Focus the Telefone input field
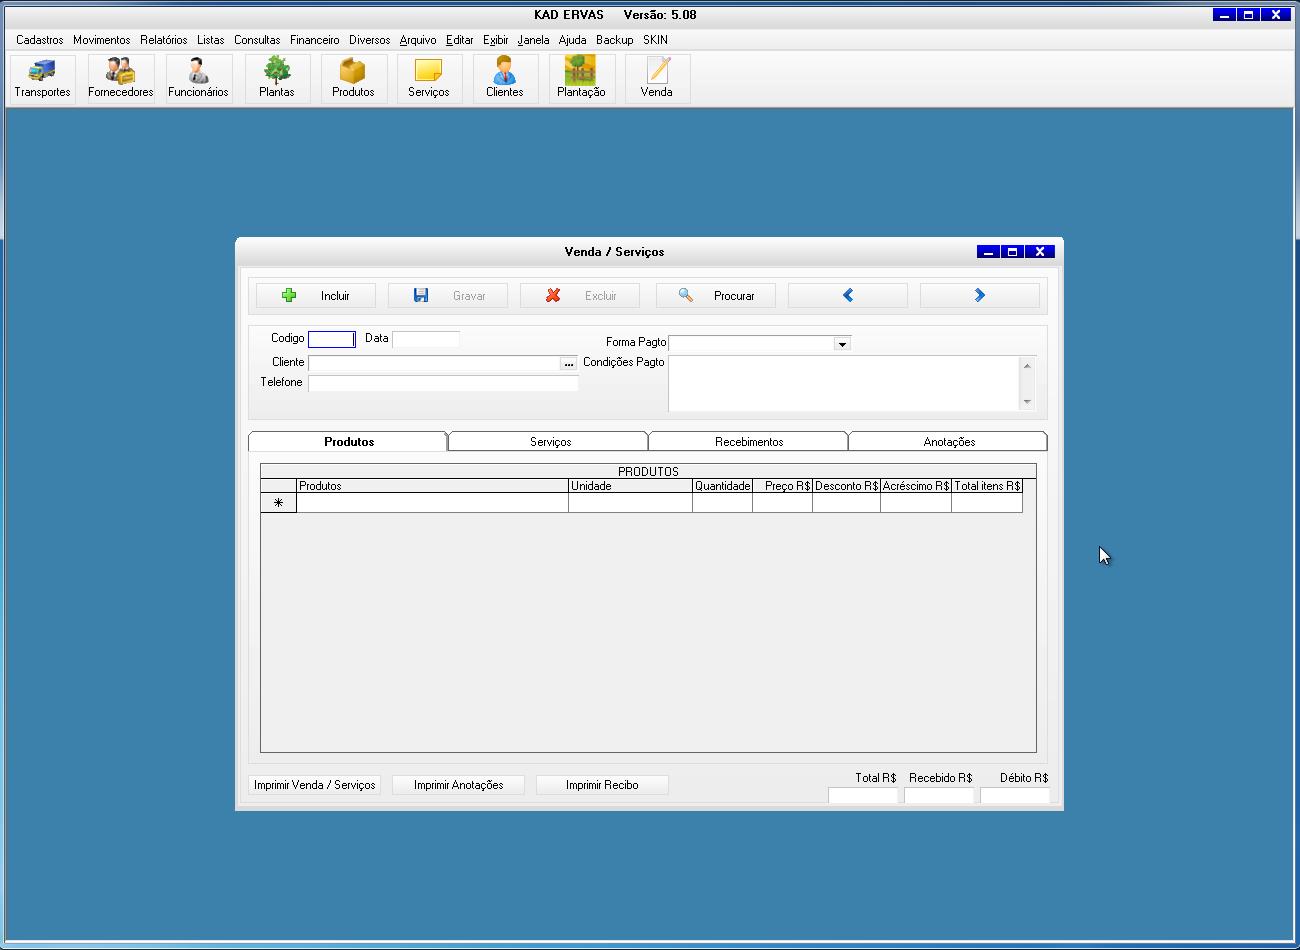Image resolution: width=1300 pixels, height=950 pixels. point(443,383)
